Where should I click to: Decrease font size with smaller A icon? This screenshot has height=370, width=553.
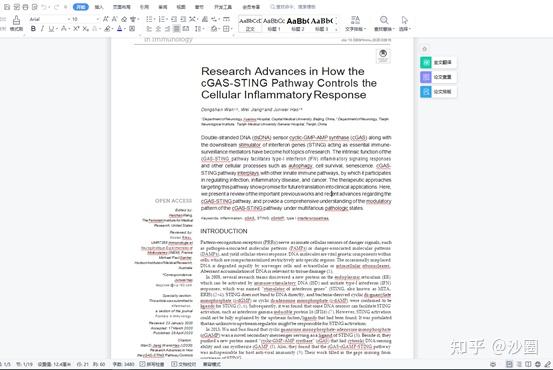(x=114, y=19)
